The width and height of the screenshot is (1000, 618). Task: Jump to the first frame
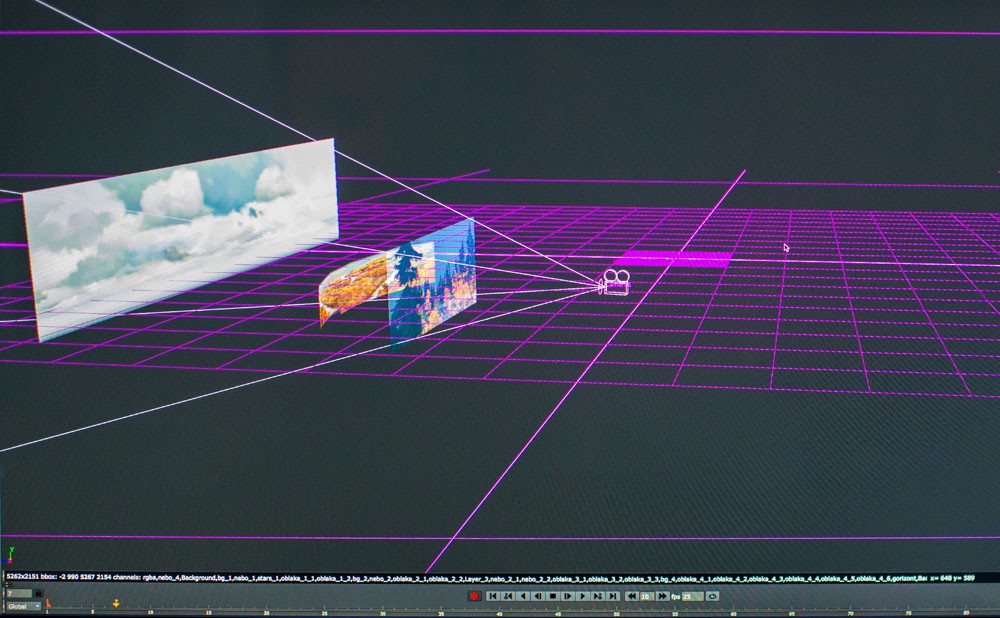(493, 596)
